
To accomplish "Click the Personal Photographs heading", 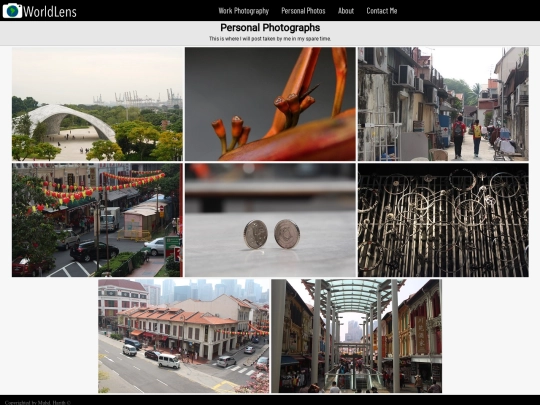I will coord(270,28).
